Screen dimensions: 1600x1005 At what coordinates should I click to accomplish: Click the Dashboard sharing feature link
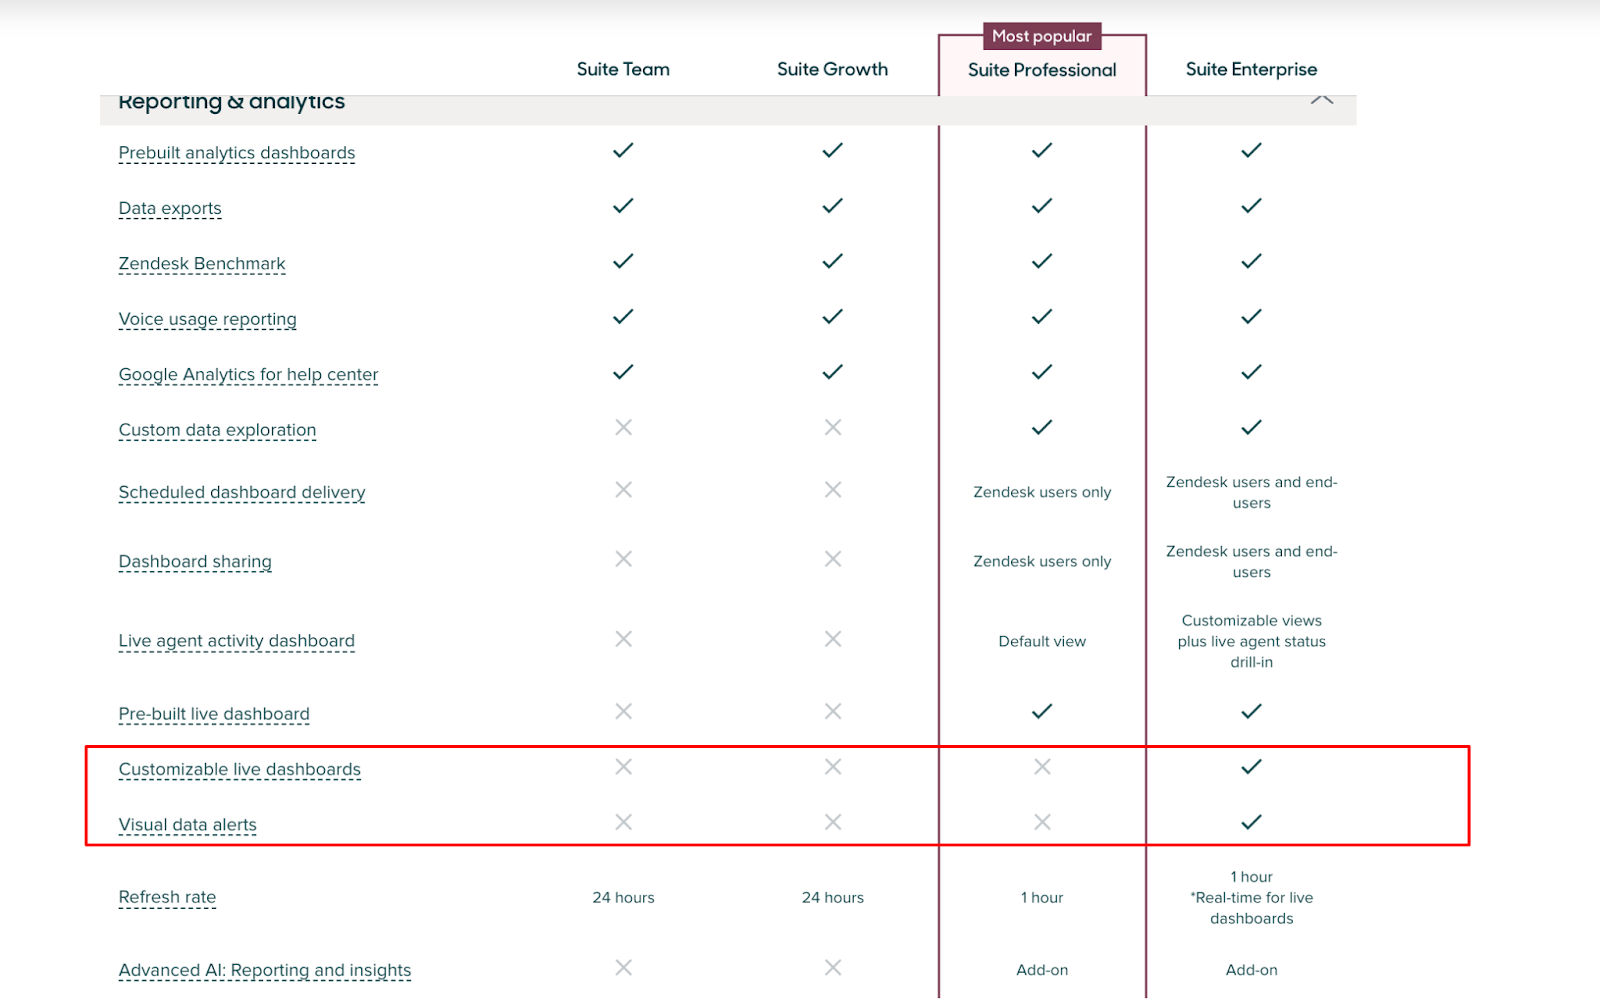pos(195,561)
